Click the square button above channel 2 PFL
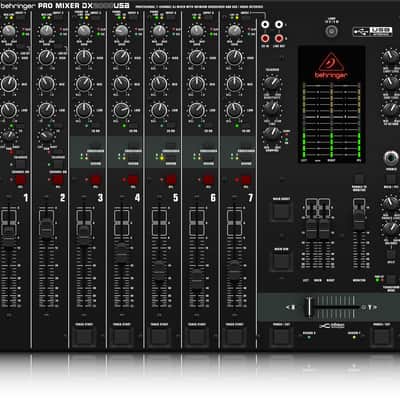 58,164
